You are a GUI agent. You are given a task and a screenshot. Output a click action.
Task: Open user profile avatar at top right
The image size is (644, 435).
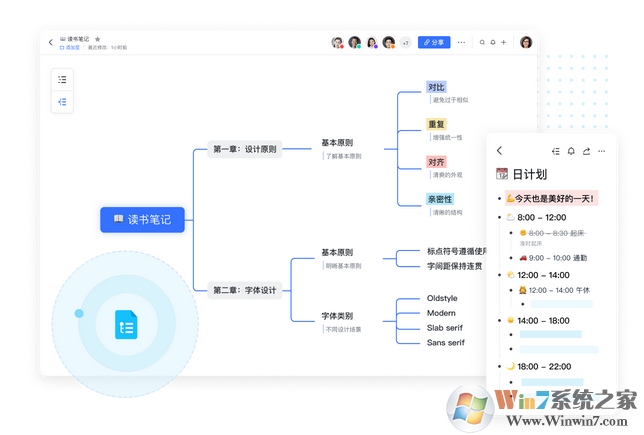(526, 42)
